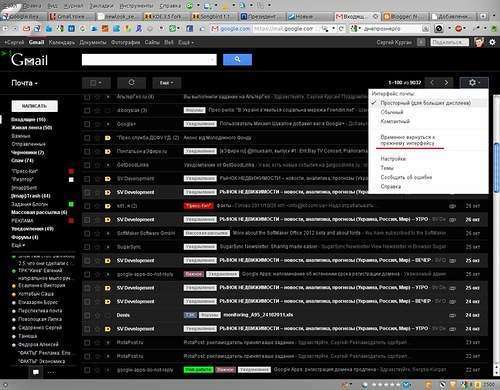Screen dimensions: 500x390
Task: Expand the select-all checkbox dropdown
Action: coord(96,83)
